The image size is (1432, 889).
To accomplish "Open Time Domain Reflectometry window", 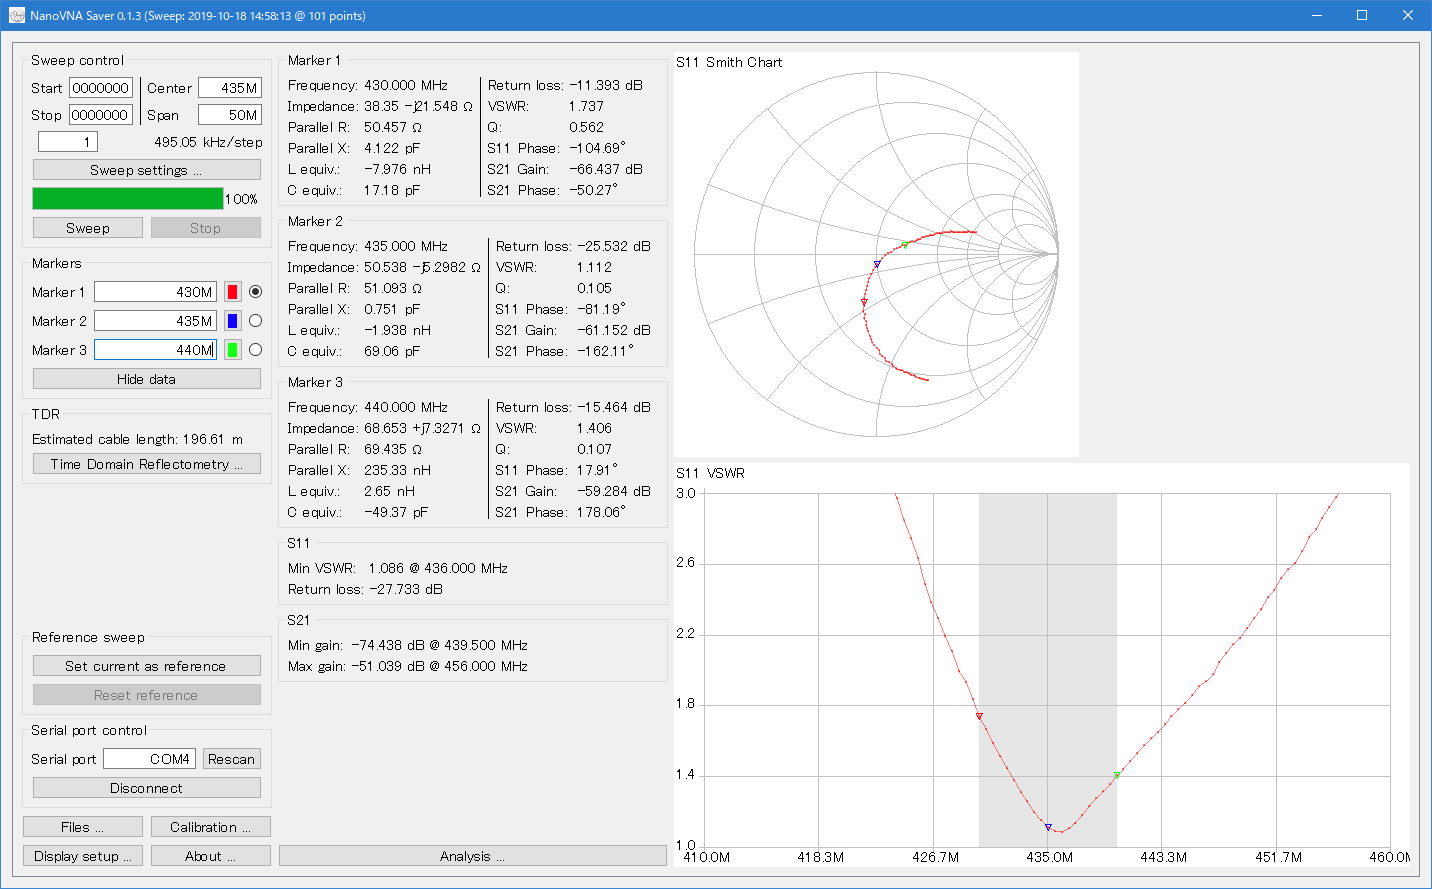I will [x=146, y=464].
